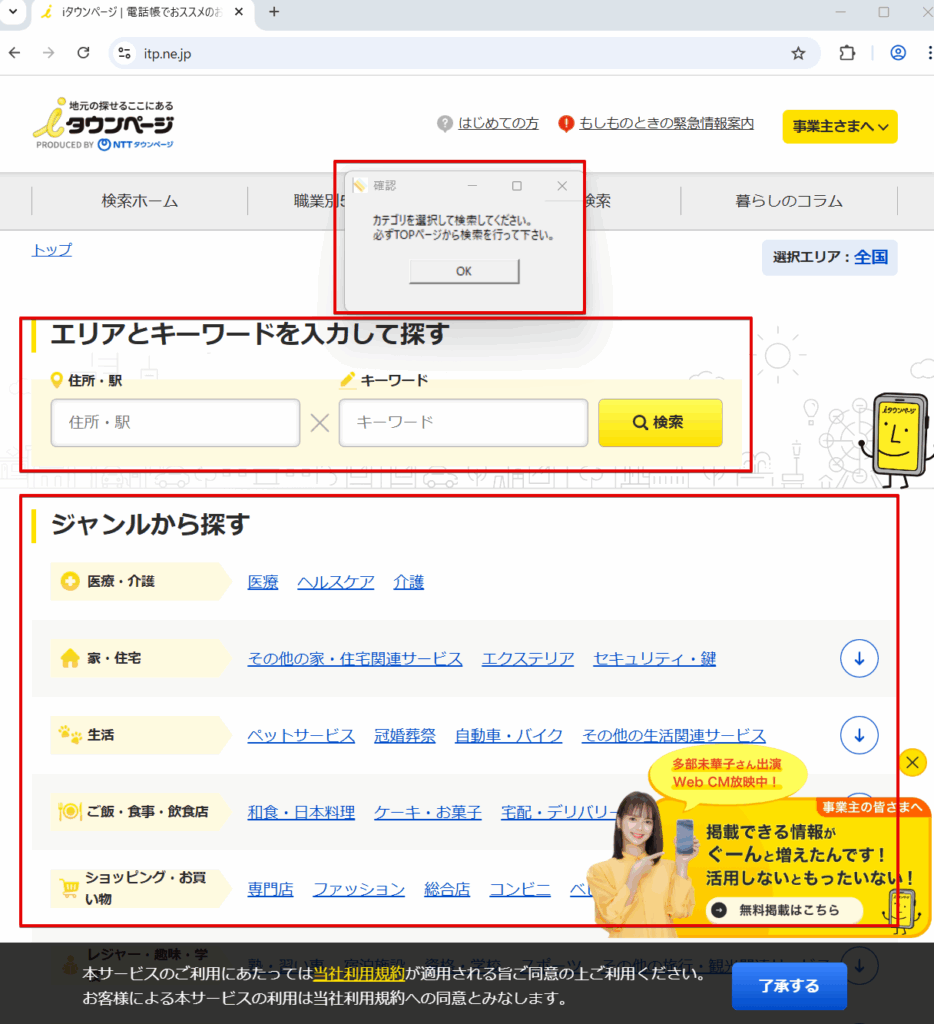Select the 検索ホーム navigation tab
934x1024 pixels.
[140, 201]
